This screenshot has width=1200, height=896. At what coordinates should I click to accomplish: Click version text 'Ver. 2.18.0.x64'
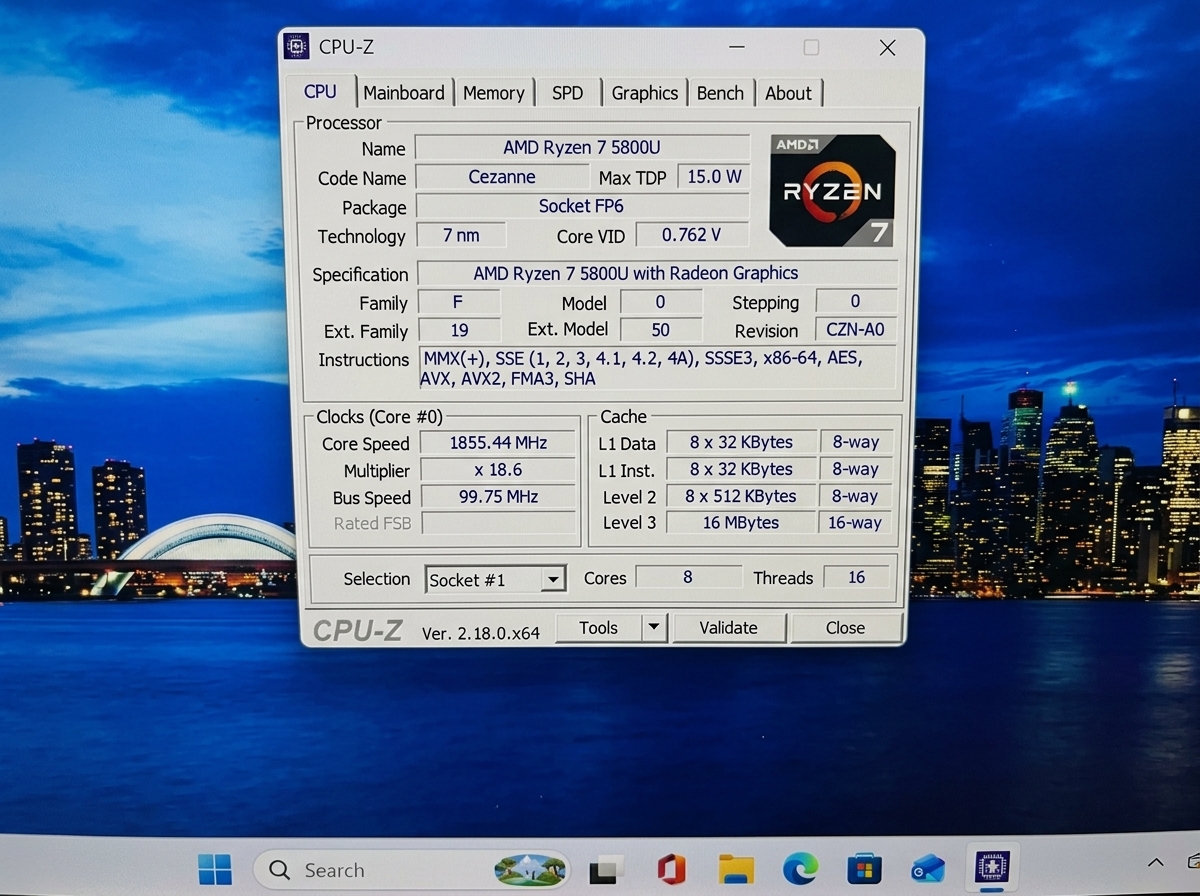click(x=481, y=632)
